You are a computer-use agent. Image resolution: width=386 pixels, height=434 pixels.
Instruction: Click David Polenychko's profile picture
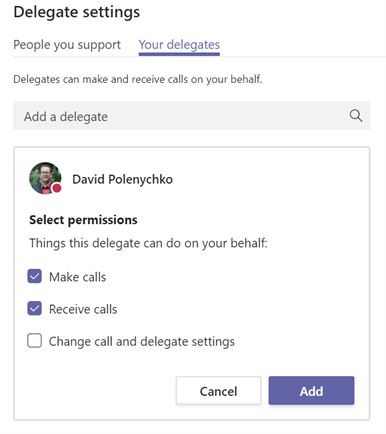tap(45, 178)
